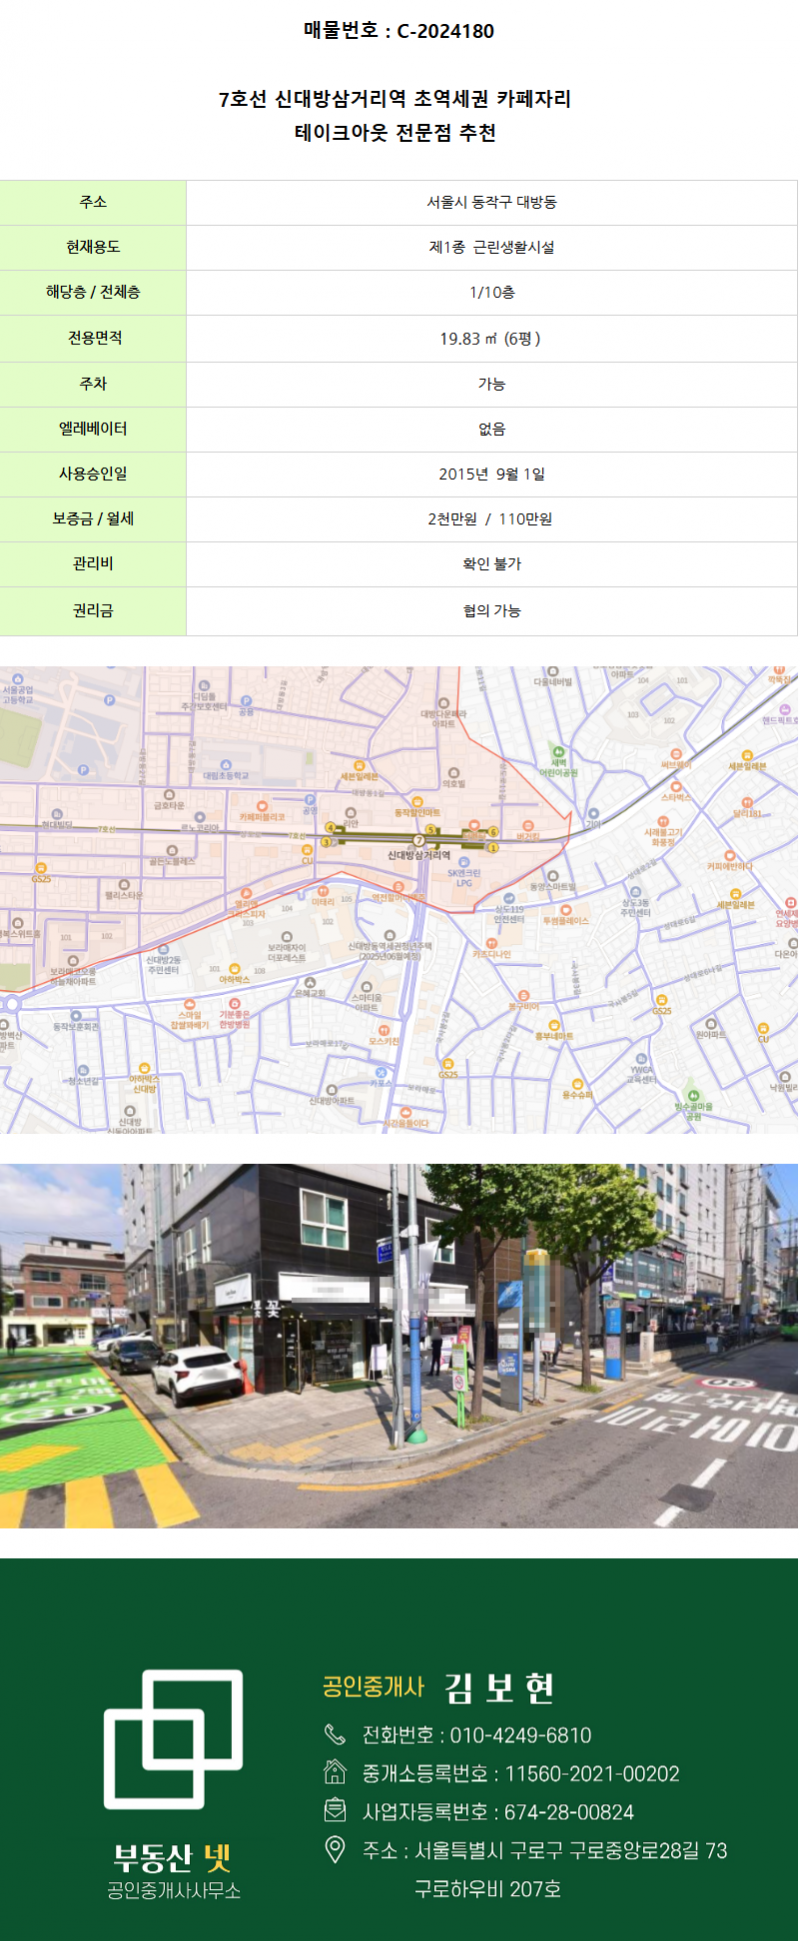
Task: Click the 대림초등학교 school marker
Action: (x=226, y=764)
